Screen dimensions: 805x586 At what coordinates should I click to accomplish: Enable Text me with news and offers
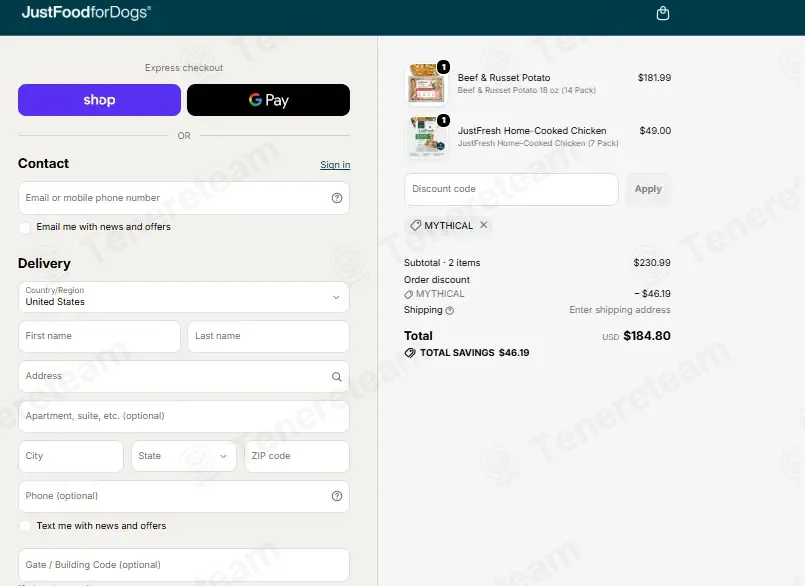coord(25,526)
